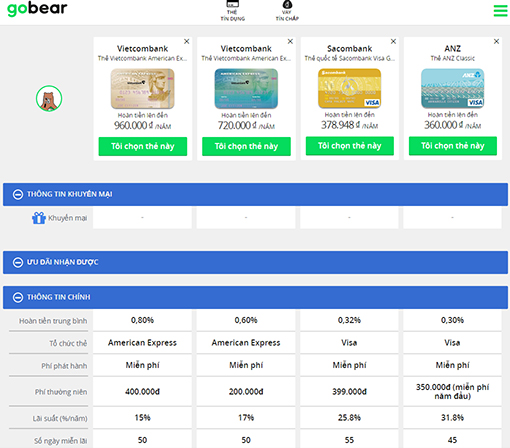
Task: Open the hamburger menu icon
Action: tap(500, 11)
